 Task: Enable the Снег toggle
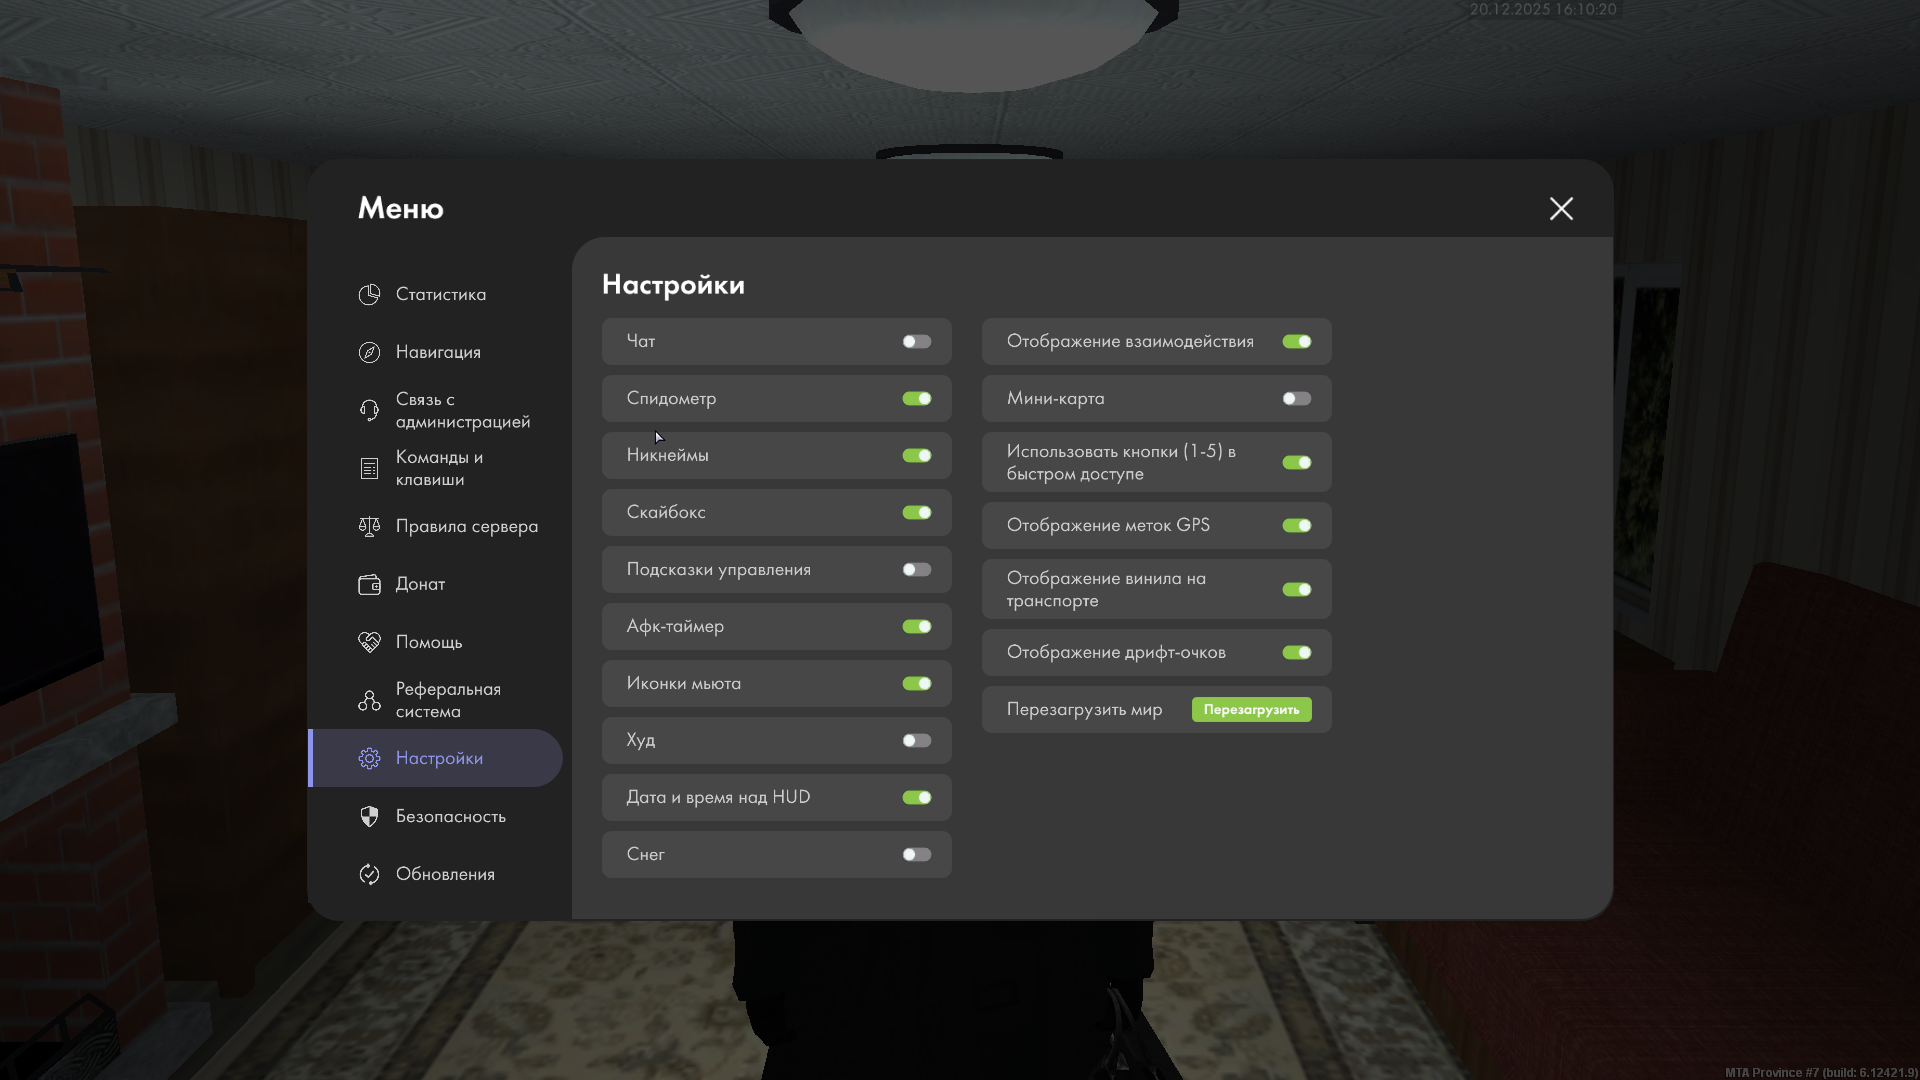pos(916,854)
